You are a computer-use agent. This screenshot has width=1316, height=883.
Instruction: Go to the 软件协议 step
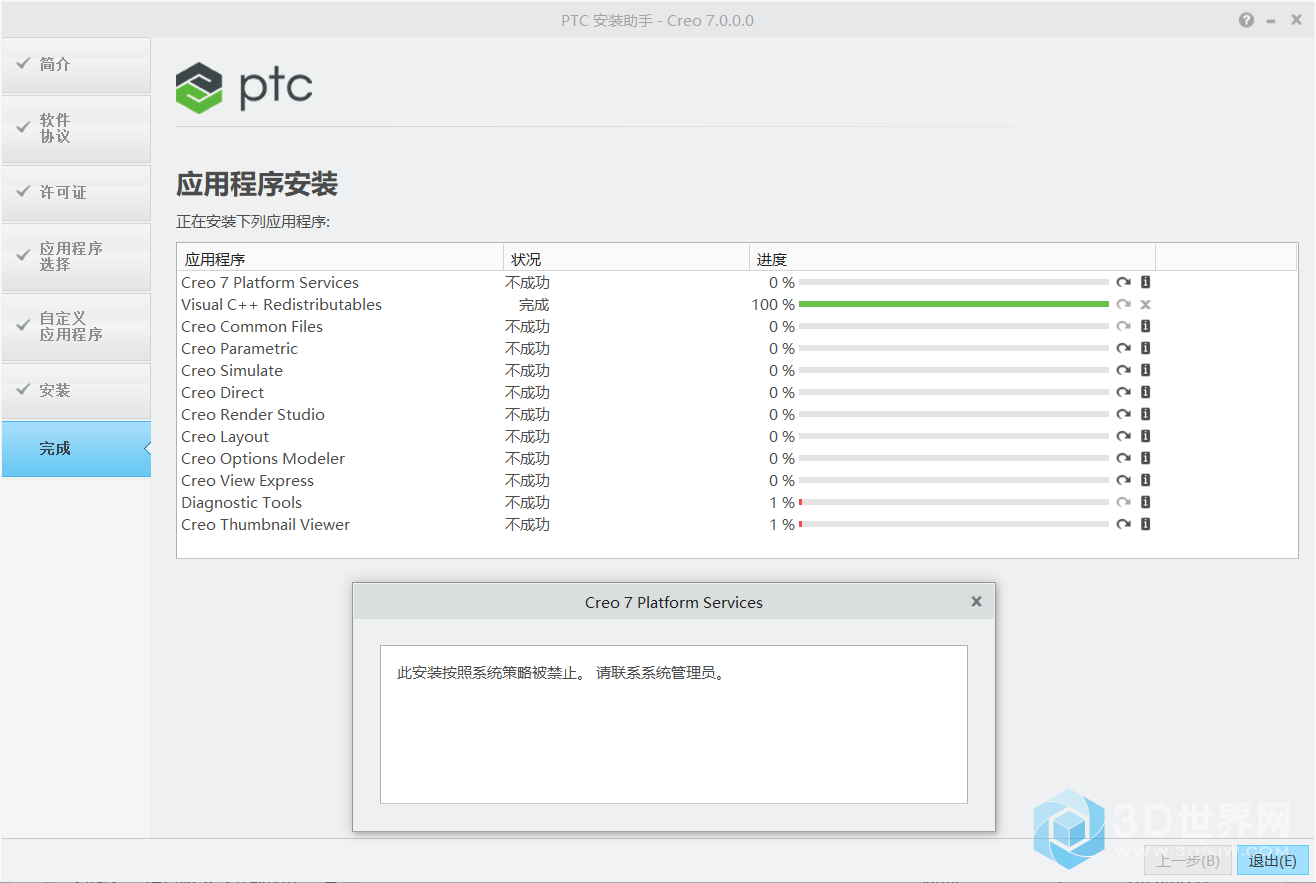[x=76, y=129]
